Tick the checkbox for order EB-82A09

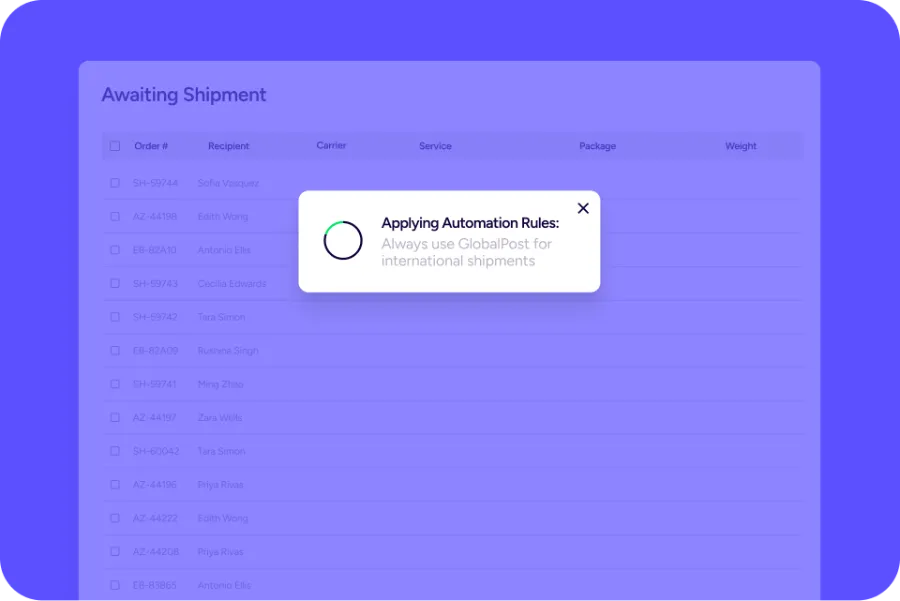[115, 351]
